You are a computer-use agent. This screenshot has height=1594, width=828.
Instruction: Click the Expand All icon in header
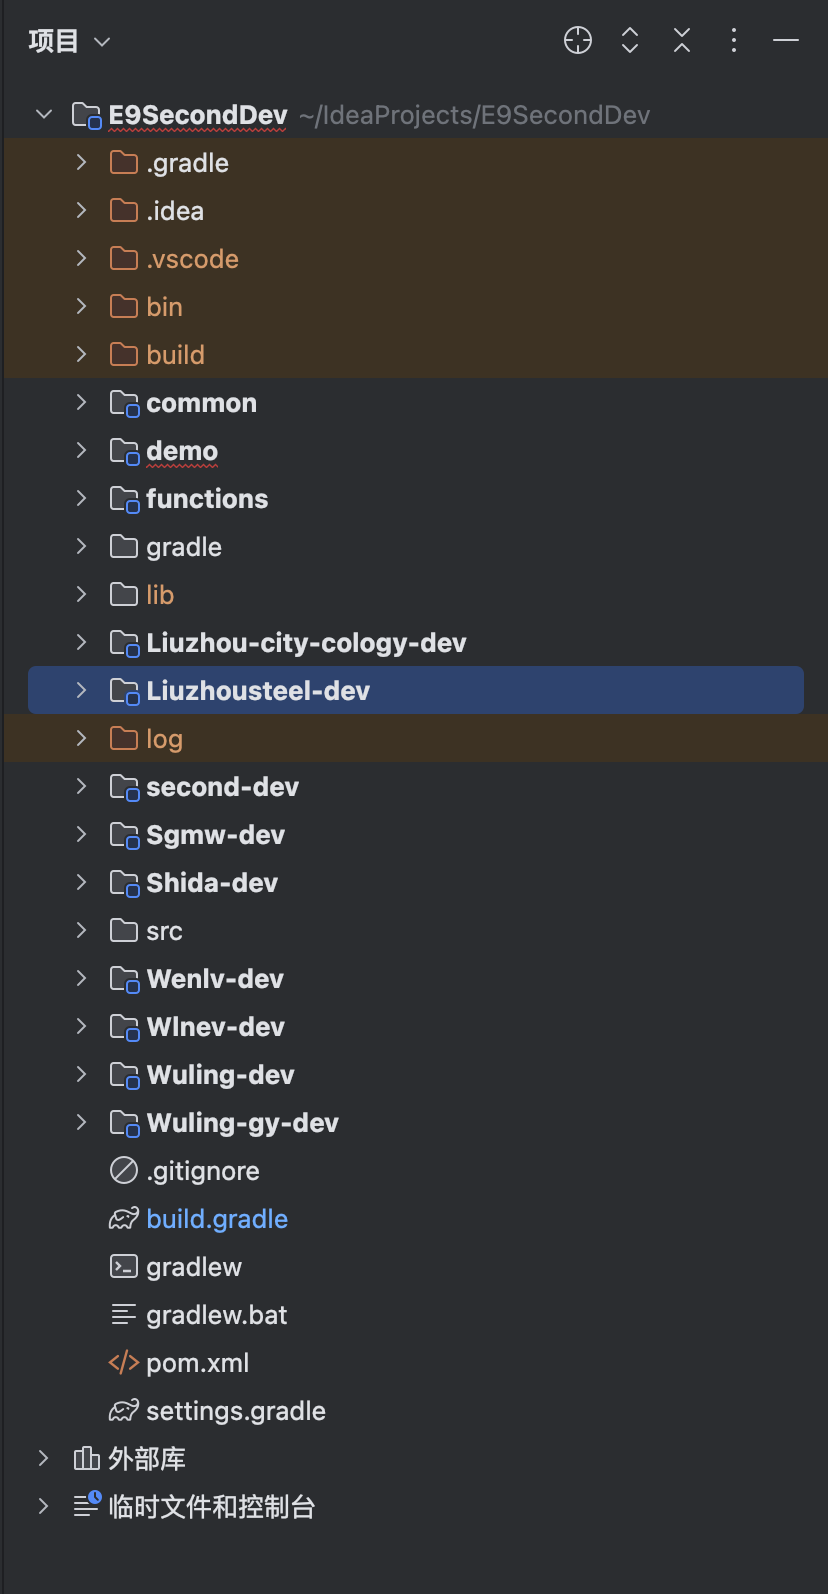click(630, 40)
